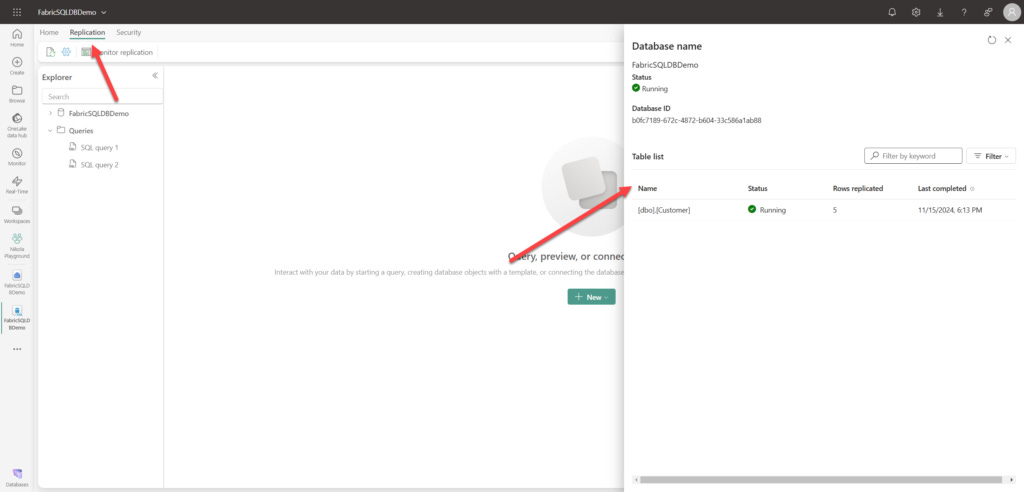Image resolution: width=1024 pixels, height=492 pixels.
Task: Click the rows replicated value 5
Action: (835, 210)
